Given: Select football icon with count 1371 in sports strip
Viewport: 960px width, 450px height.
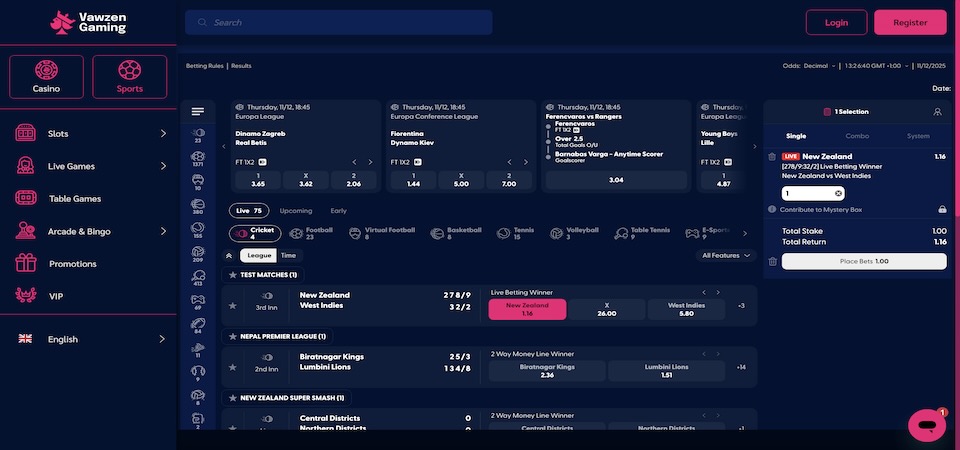Looking at the screenshot, I should click(198, 159).
